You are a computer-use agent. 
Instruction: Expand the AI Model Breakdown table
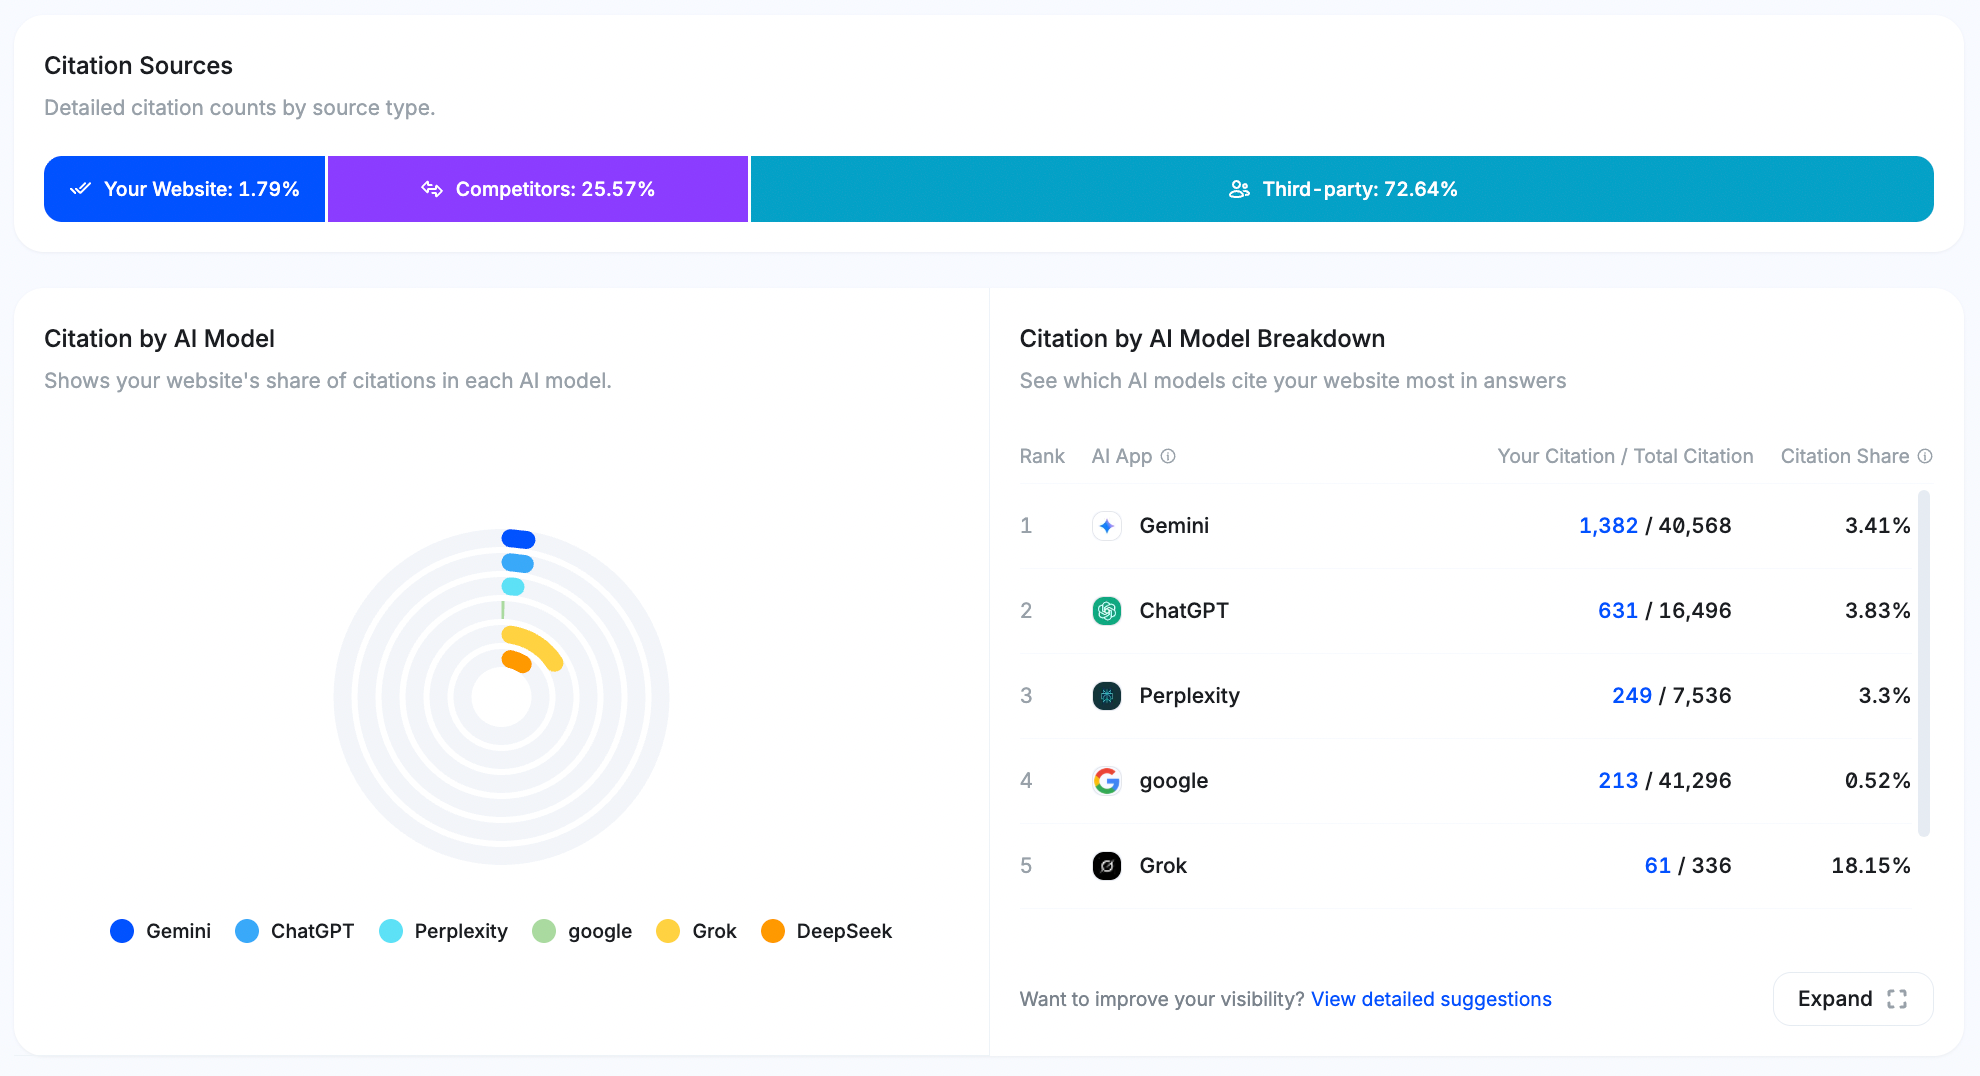pos(1852,998)
